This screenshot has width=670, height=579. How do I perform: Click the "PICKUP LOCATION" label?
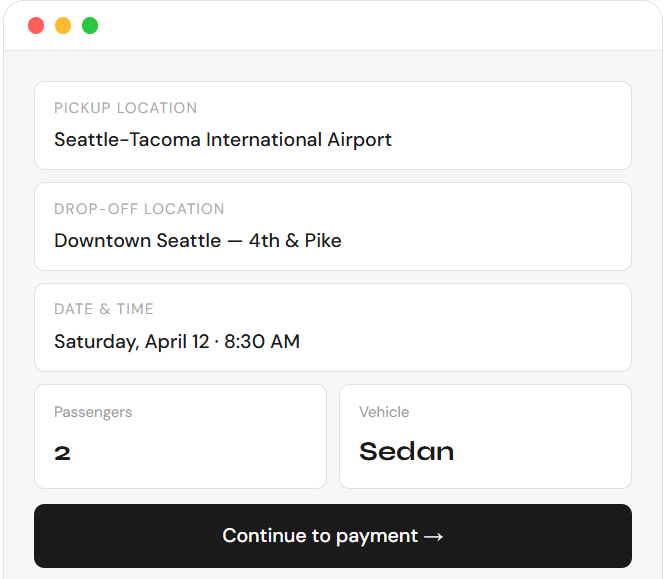pos(126,108)
